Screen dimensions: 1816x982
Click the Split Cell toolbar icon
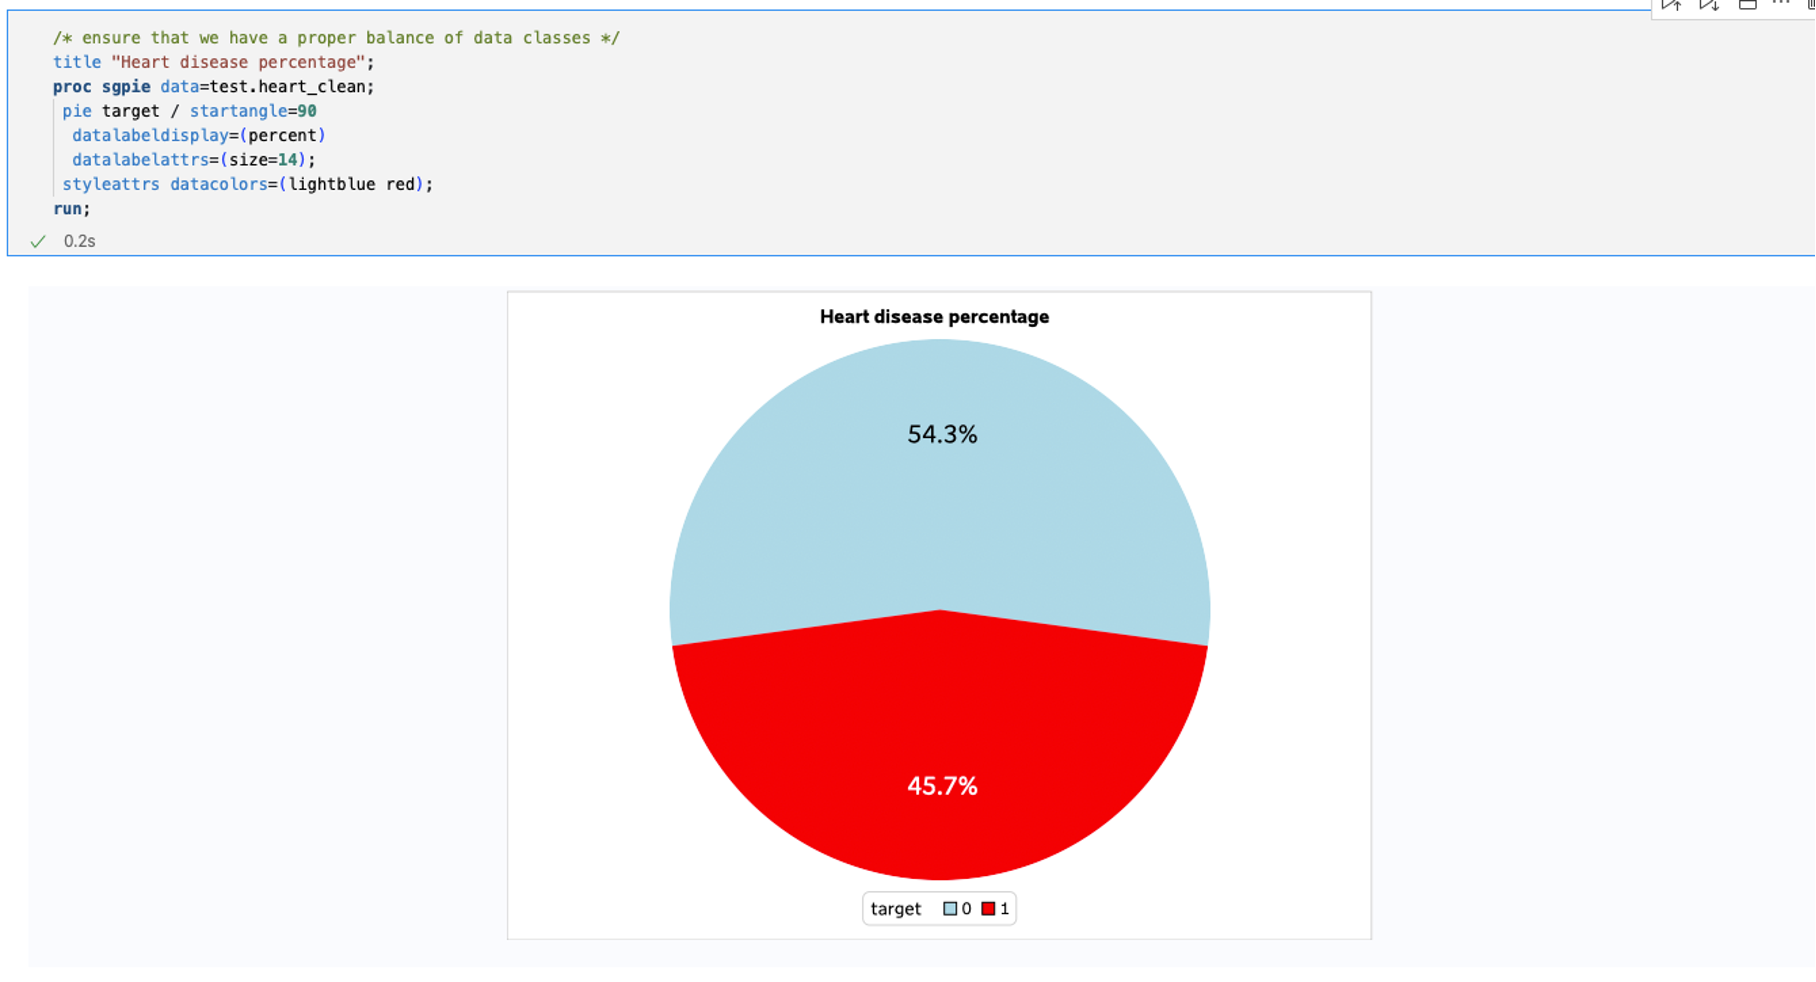click(x=1747, y=5)
